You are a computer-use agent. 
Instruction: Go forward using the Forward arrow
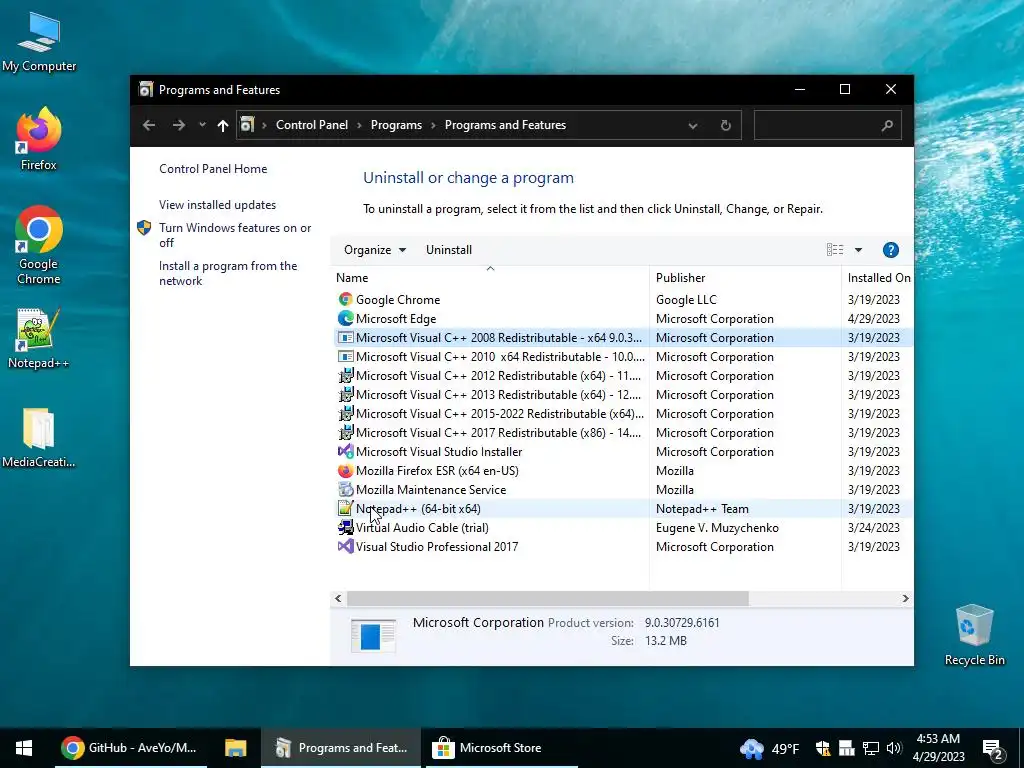[x=178, y=125]
